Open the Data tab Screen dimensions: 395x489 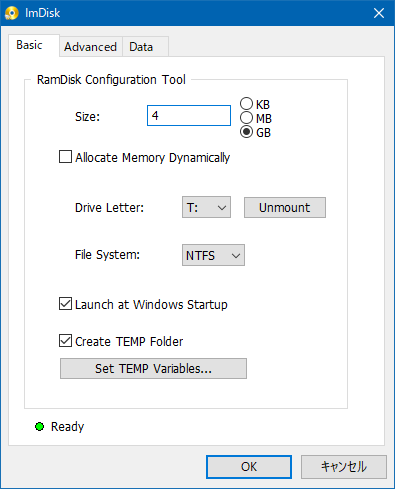click(x=145, y=47)
